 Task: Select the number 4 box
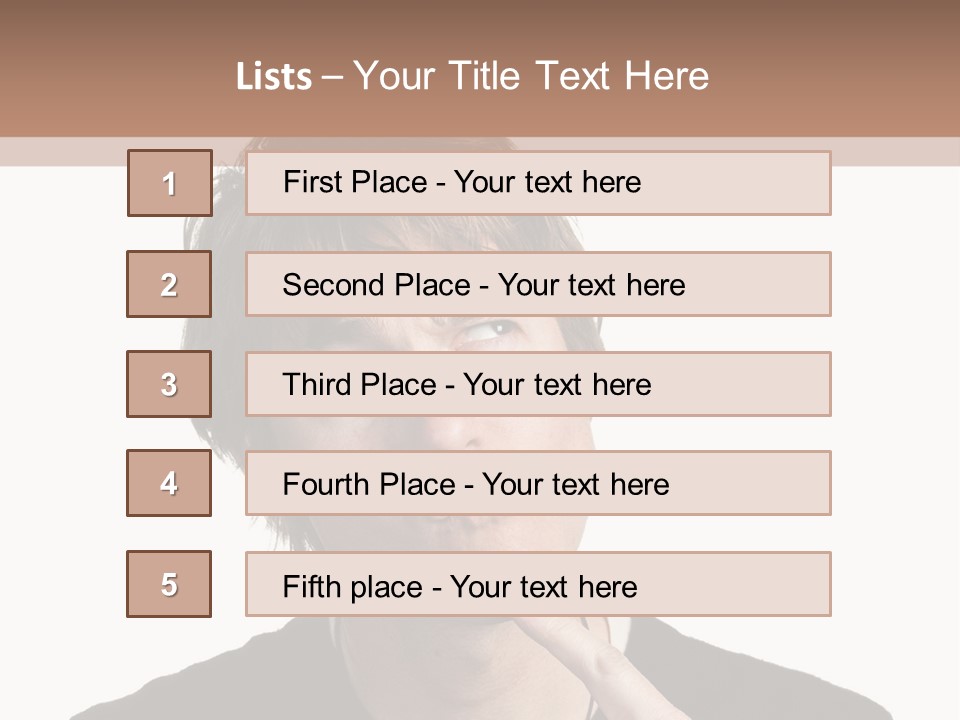[x=169, y=483]
